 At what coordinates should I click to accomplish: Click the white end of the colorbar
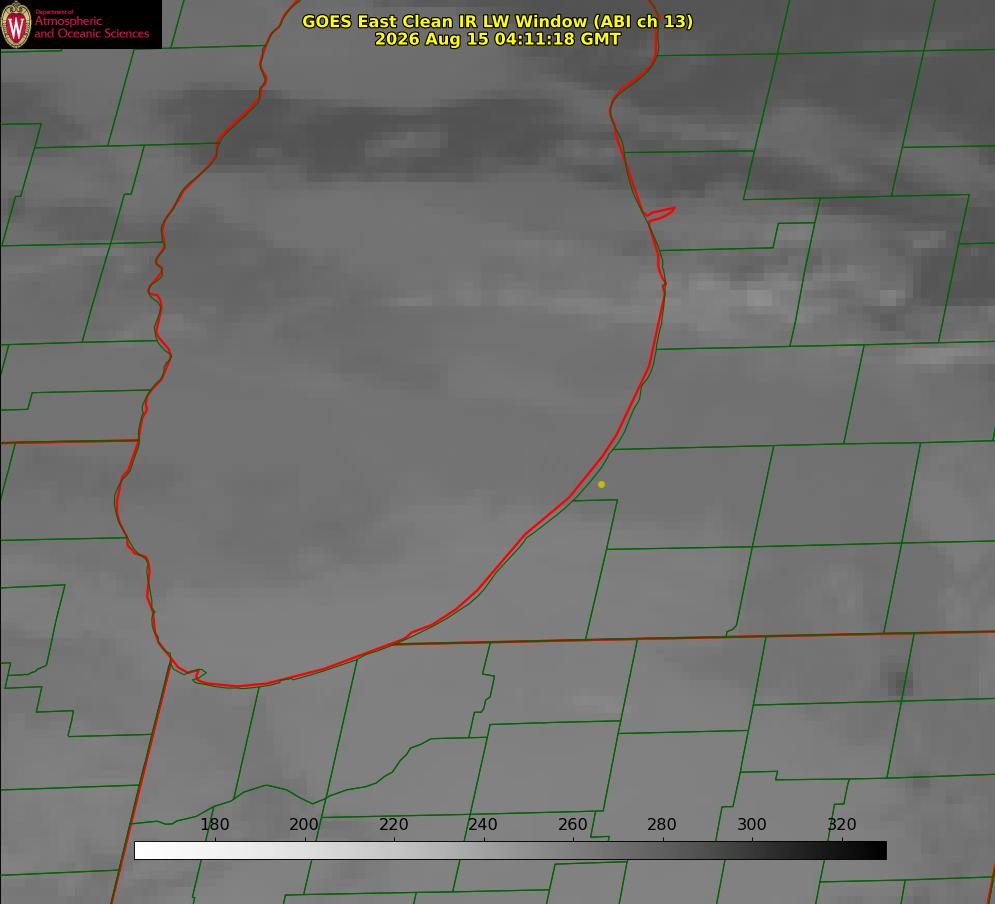pos(144,851)
